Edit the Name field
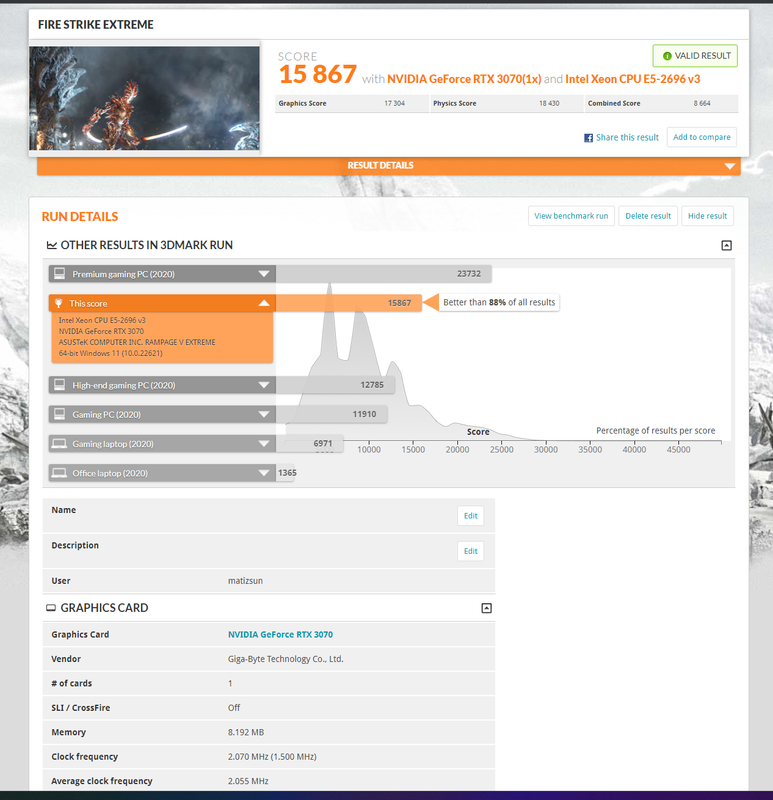The height and width of the screenshot is (800, 773). [470, 516]
